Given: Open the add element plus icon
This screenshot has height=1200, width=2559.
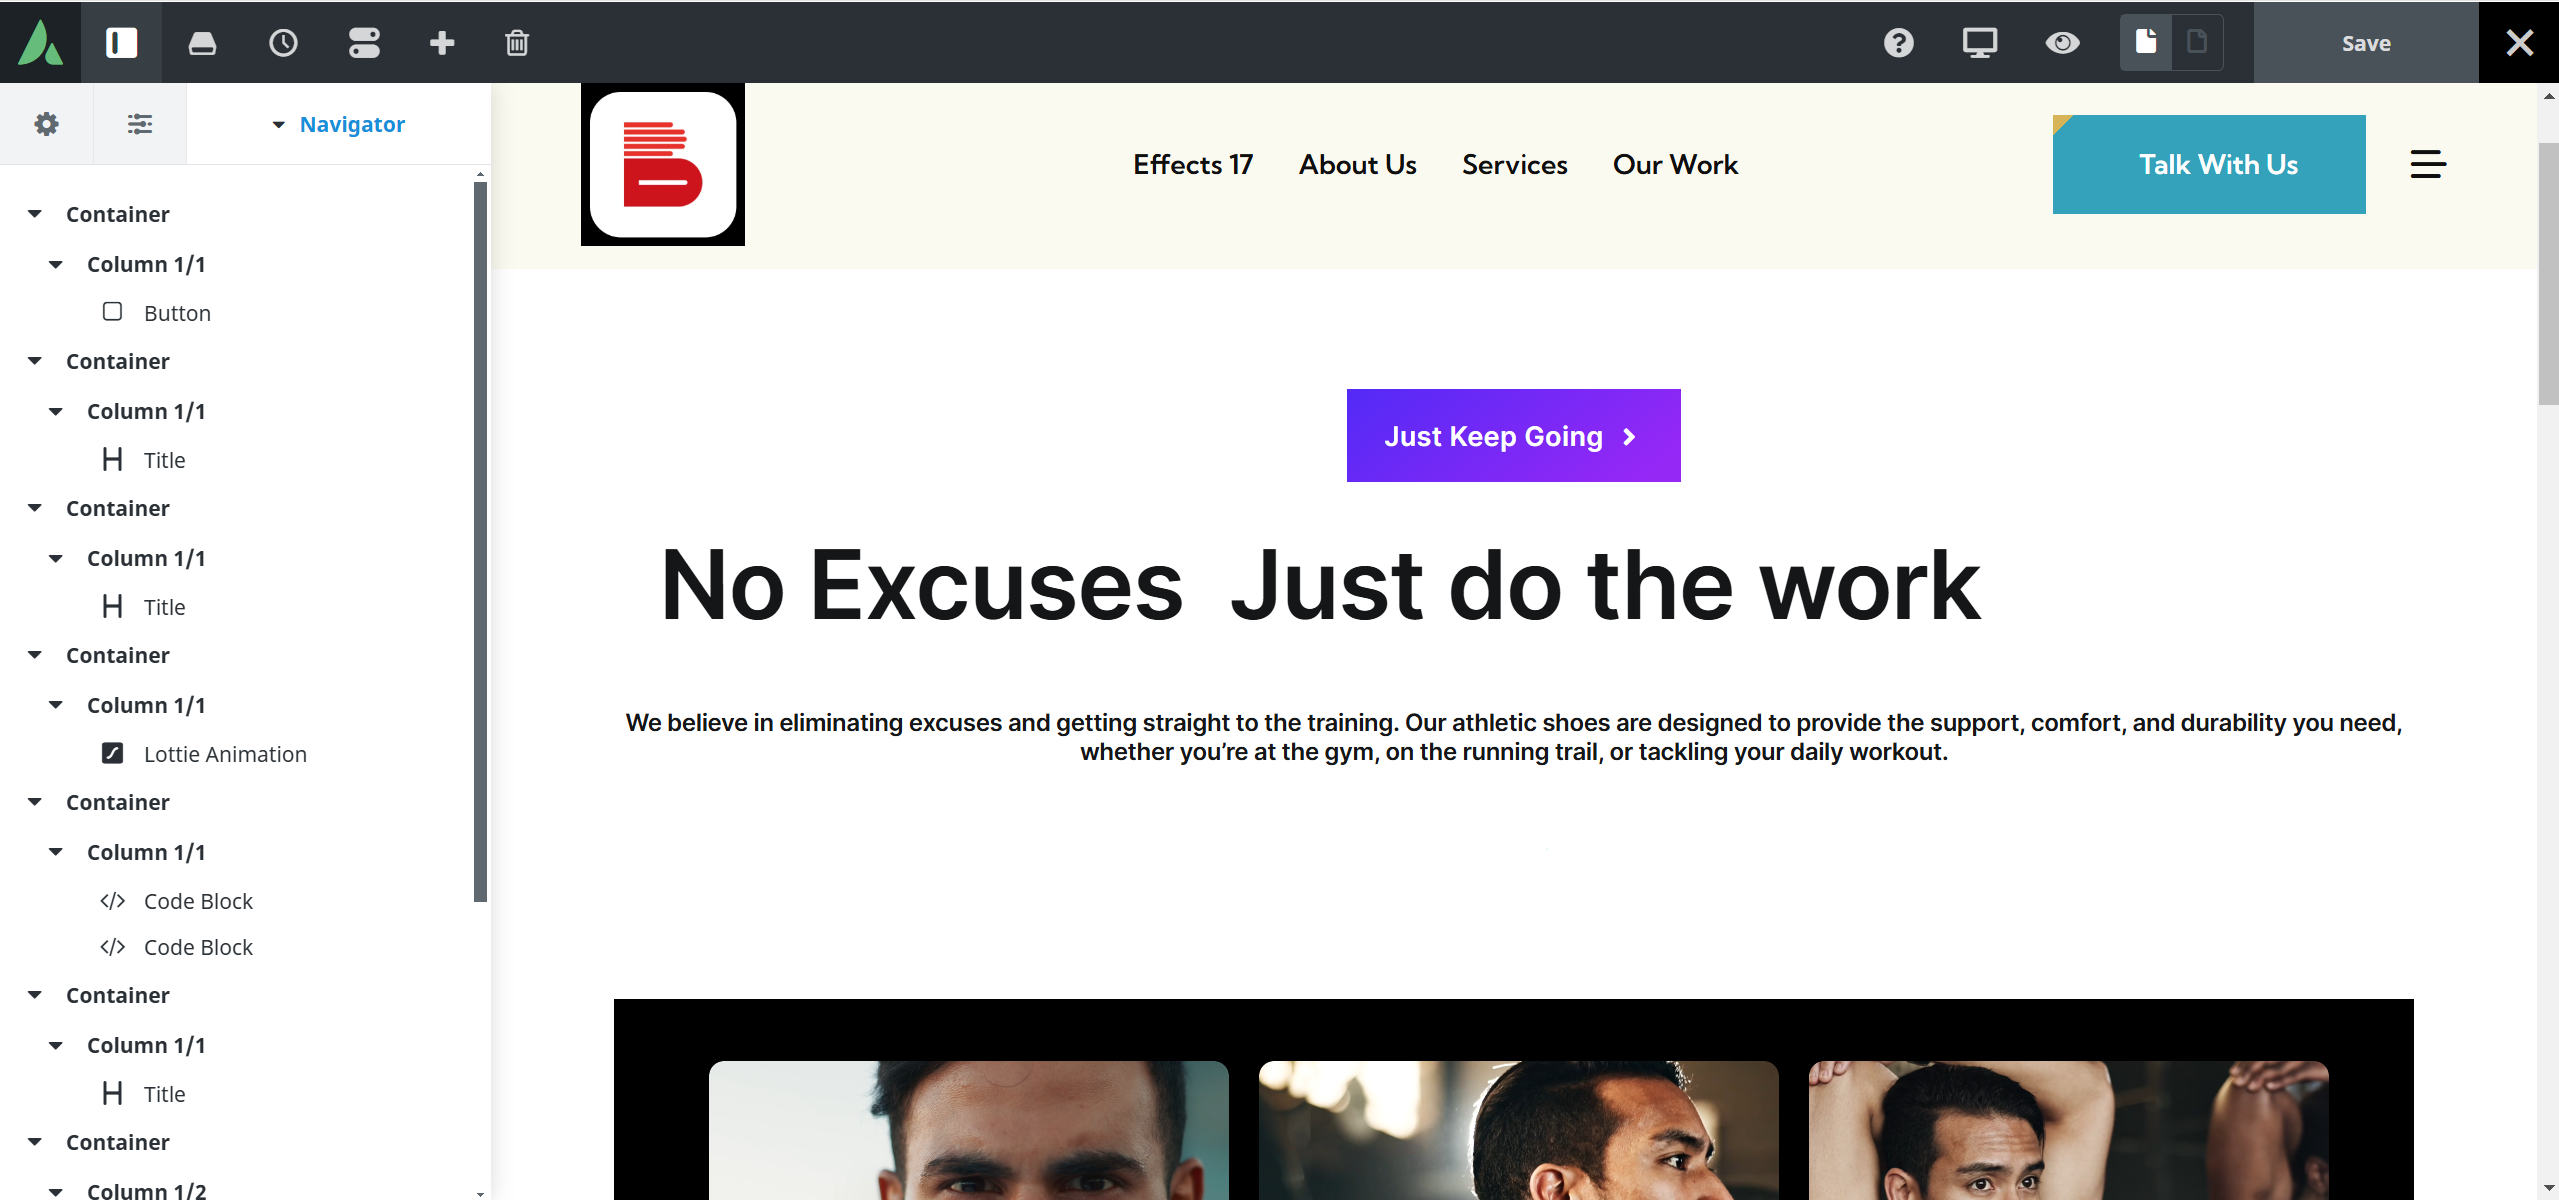Looking at the screenshot, I should tap(442, 43).
